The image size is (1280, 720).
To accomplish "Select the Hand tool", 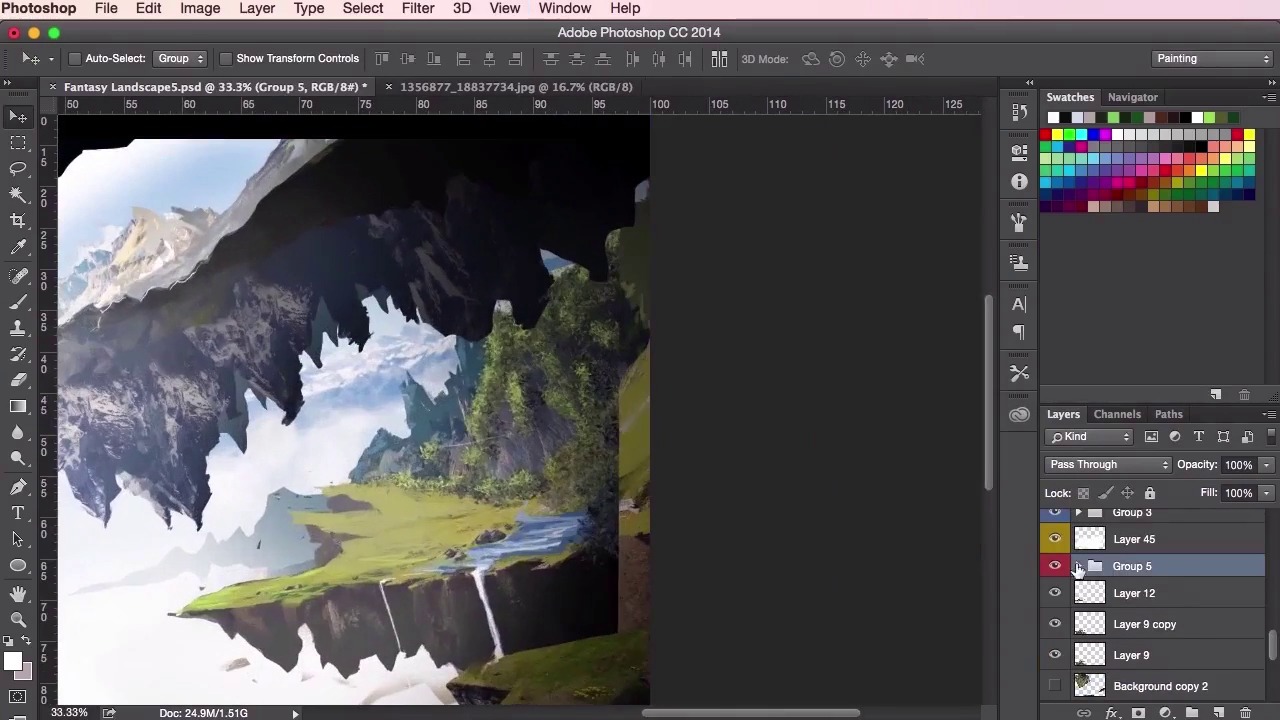I will 18,594.
